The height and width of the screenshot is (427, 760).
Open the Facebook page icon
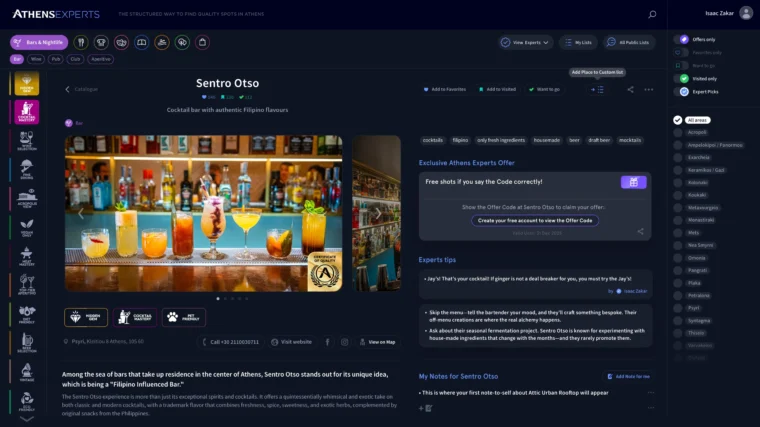pos(327,342)
